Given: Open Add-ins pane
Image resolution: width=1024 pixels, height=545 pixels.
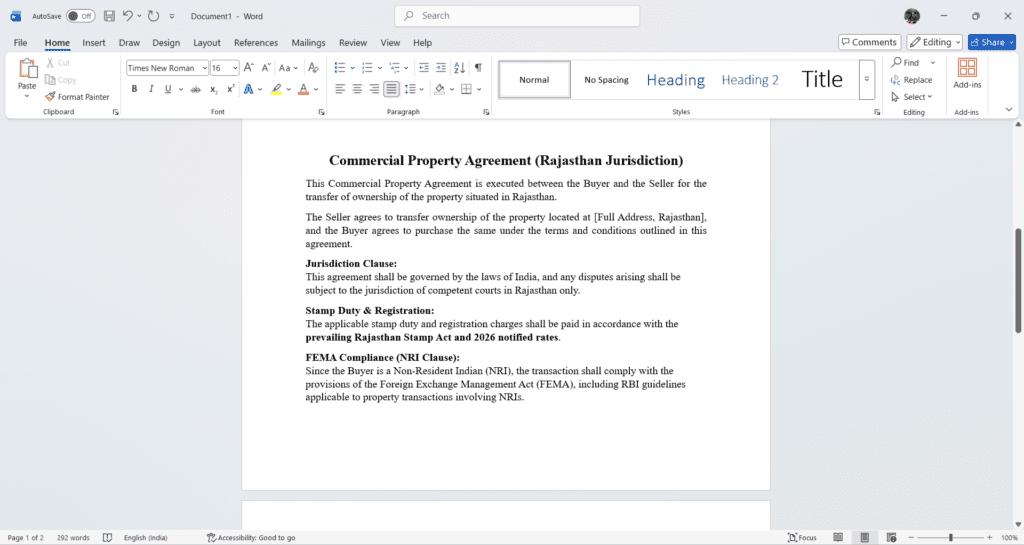Looking at the screenshot, I should 967,73.
